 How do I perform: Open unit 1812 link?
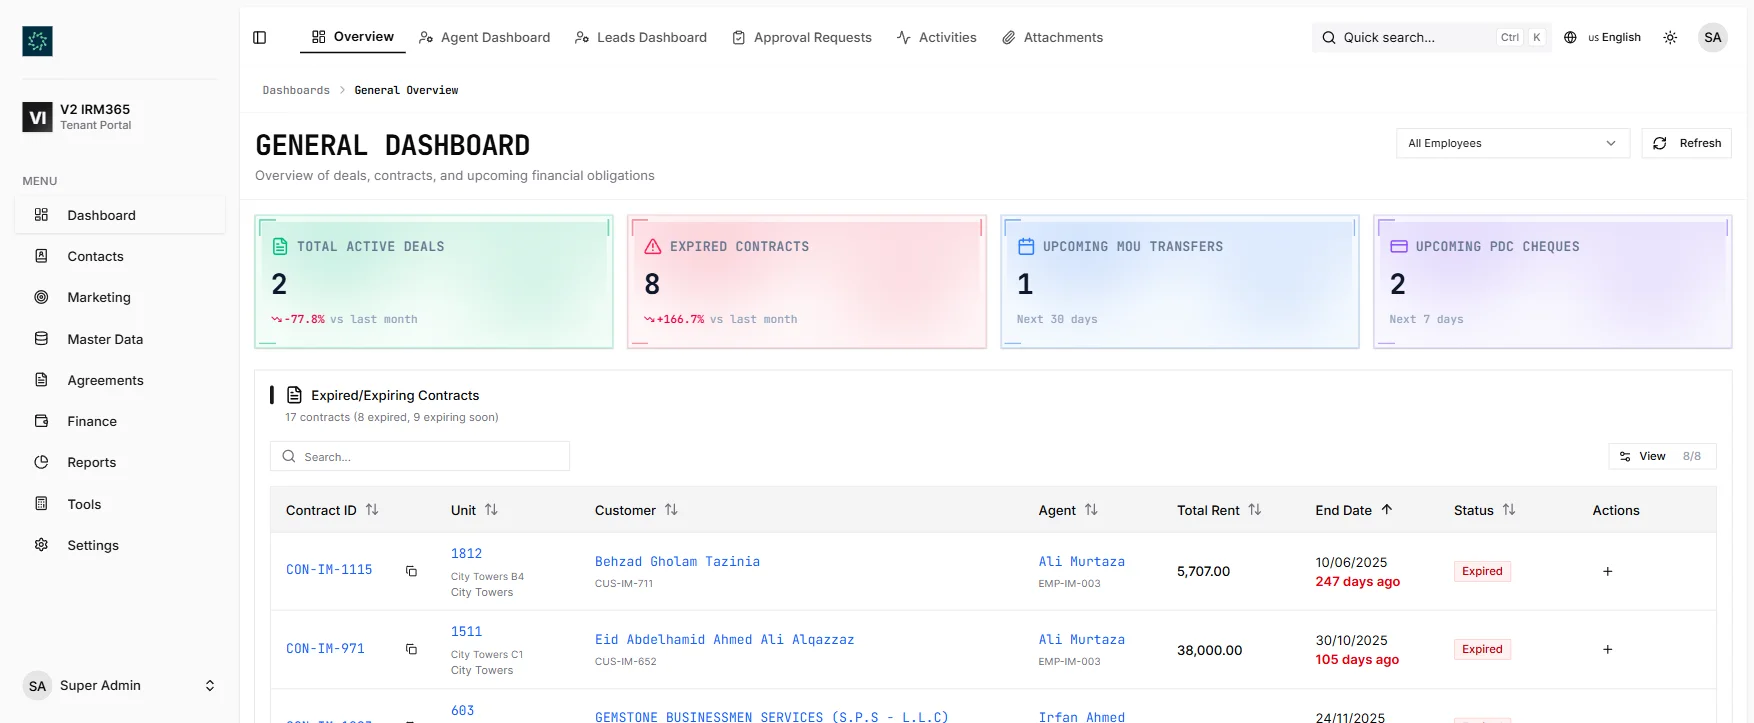466,554
